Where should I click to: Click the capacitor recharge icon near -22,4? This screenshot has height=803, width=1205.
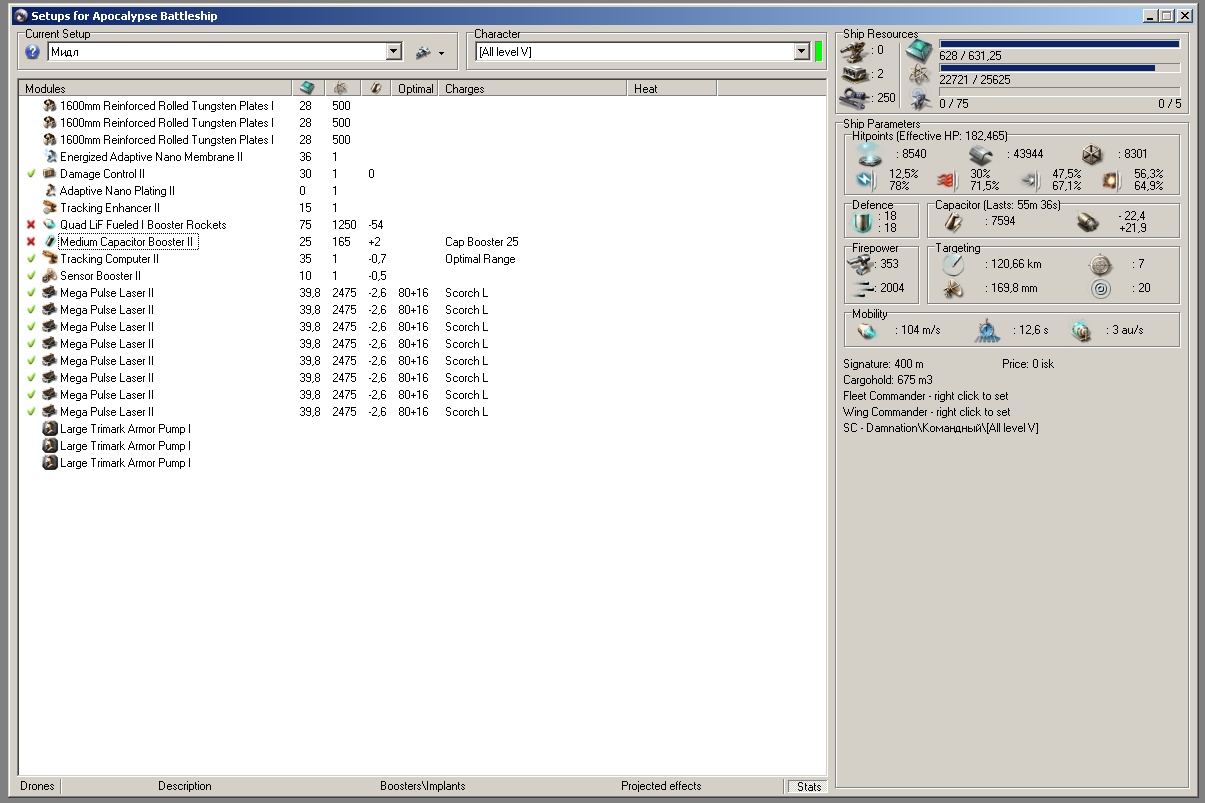coord(1089,222)
